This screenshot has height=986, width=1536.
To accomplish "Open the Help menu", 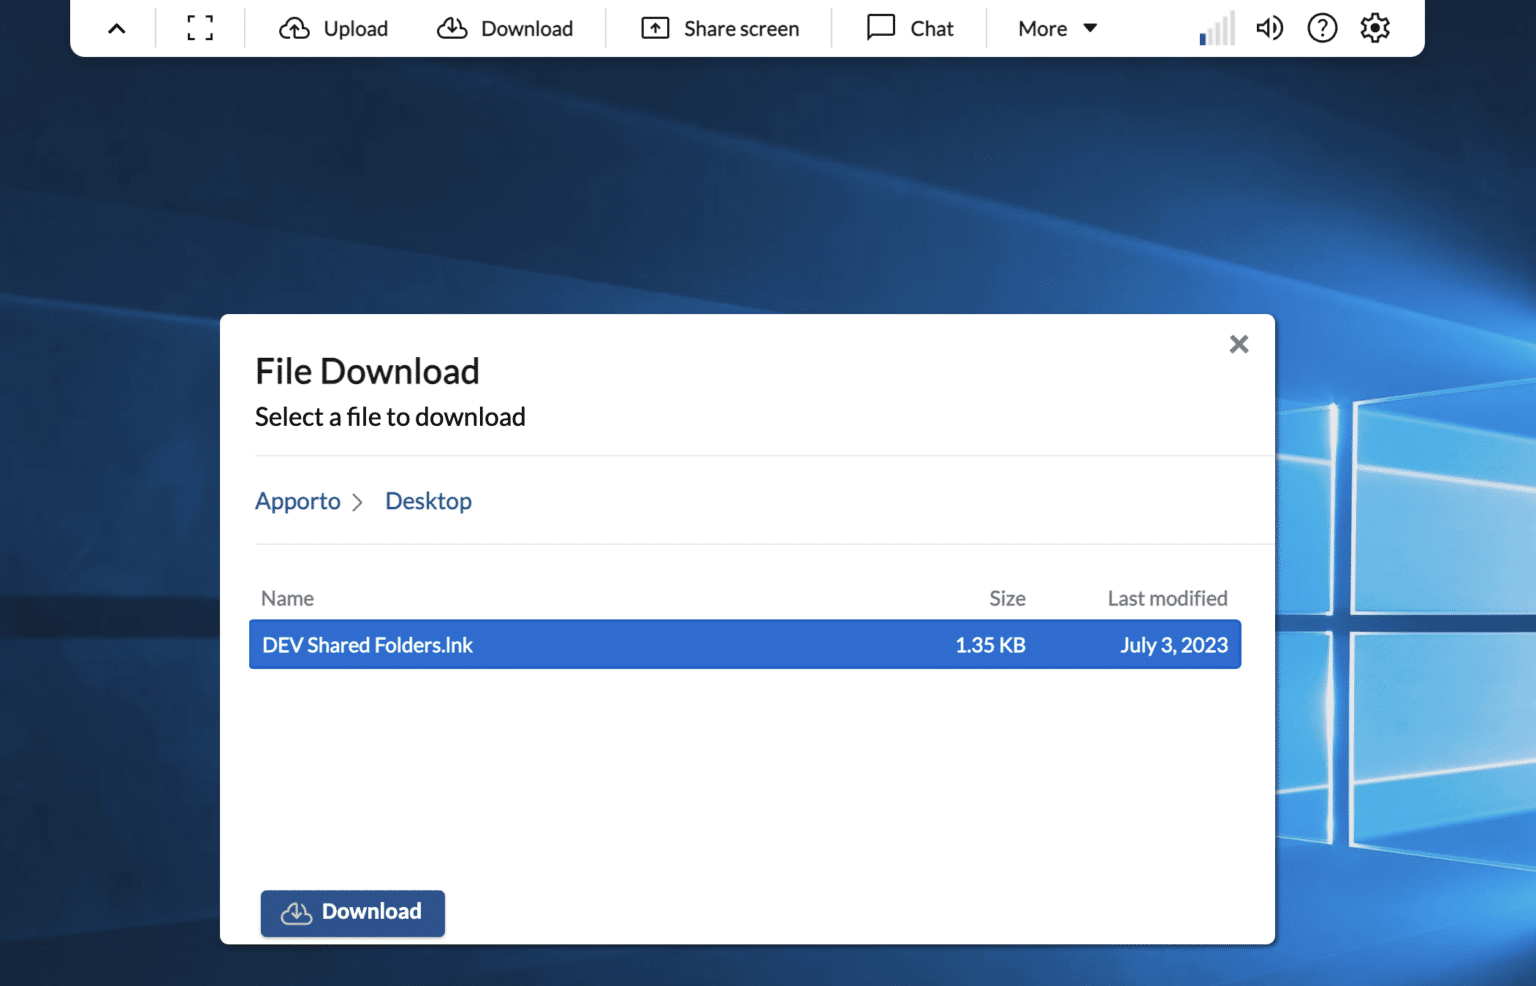I will point(1322,28).
